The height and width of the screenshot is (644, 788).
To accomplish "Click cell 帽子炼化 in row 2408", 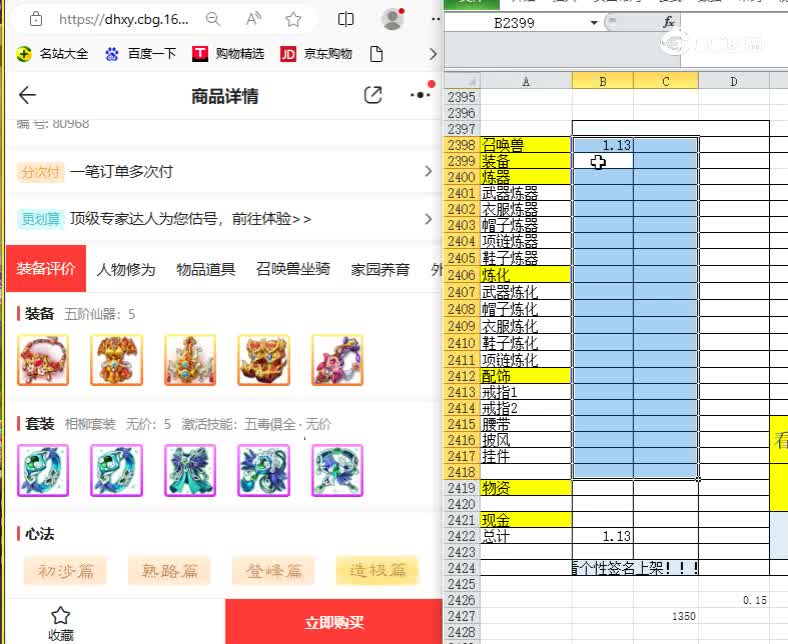I will [526, 308].
